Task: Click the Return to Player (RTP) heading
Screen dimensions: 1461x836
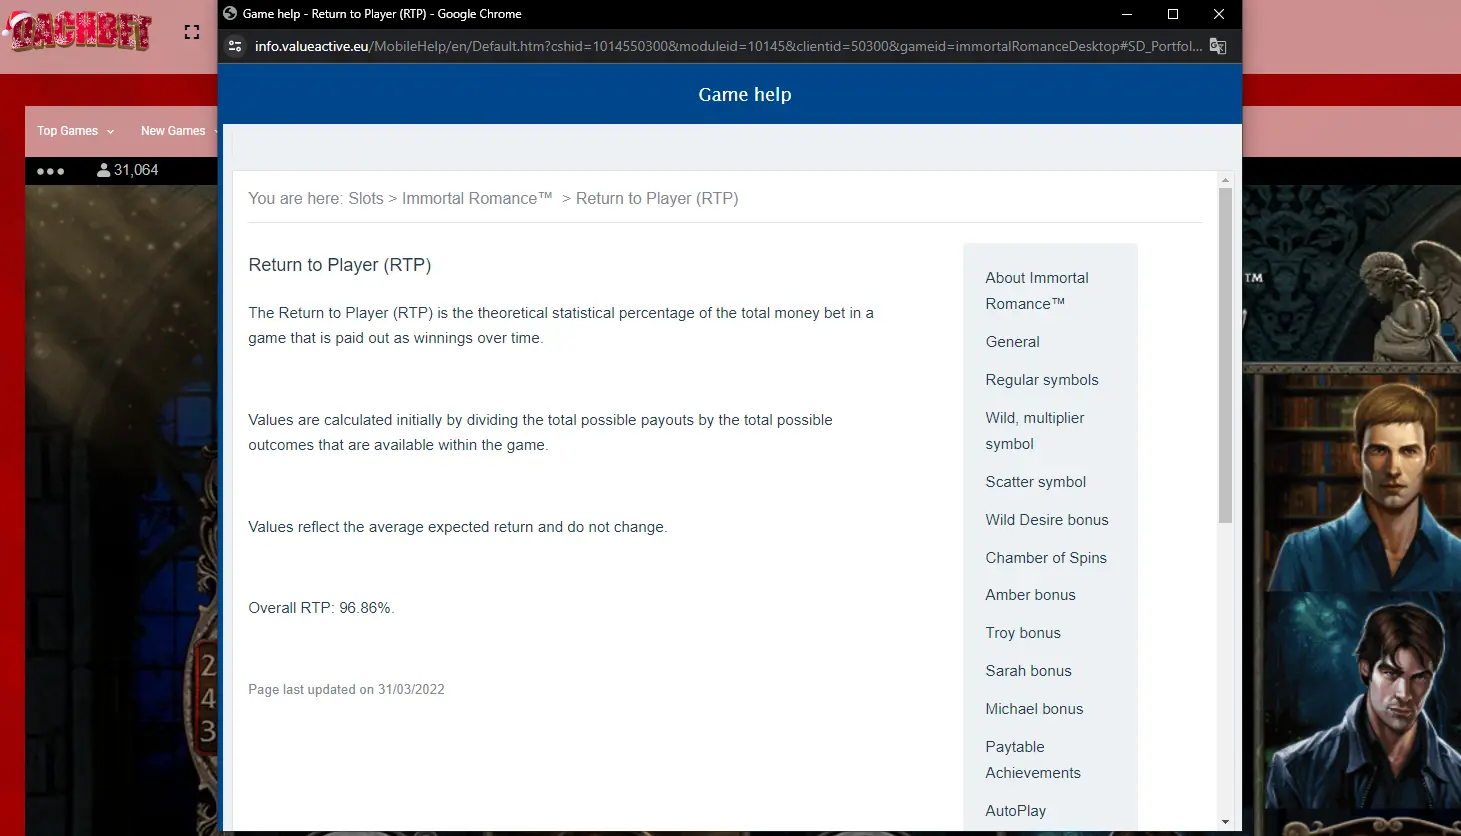Action: 340,265
